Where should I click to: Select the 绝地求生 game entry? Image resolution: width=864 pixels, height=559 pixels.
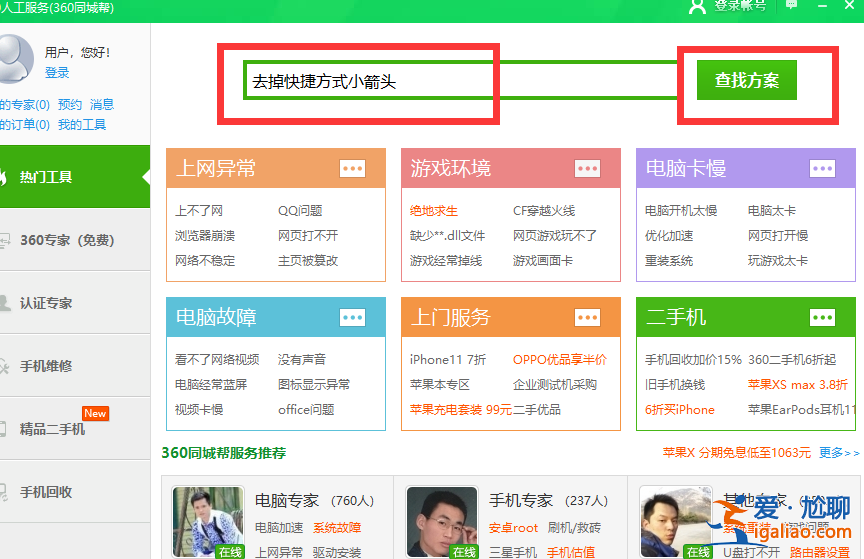[434, 211]
